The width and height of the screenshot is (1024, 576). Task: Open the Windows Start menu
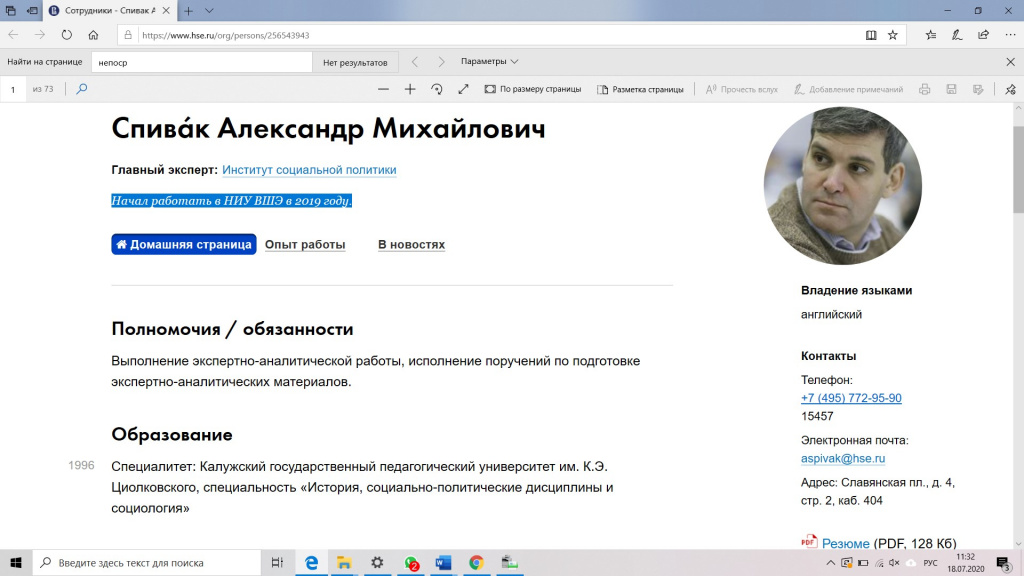pos(16,562)
